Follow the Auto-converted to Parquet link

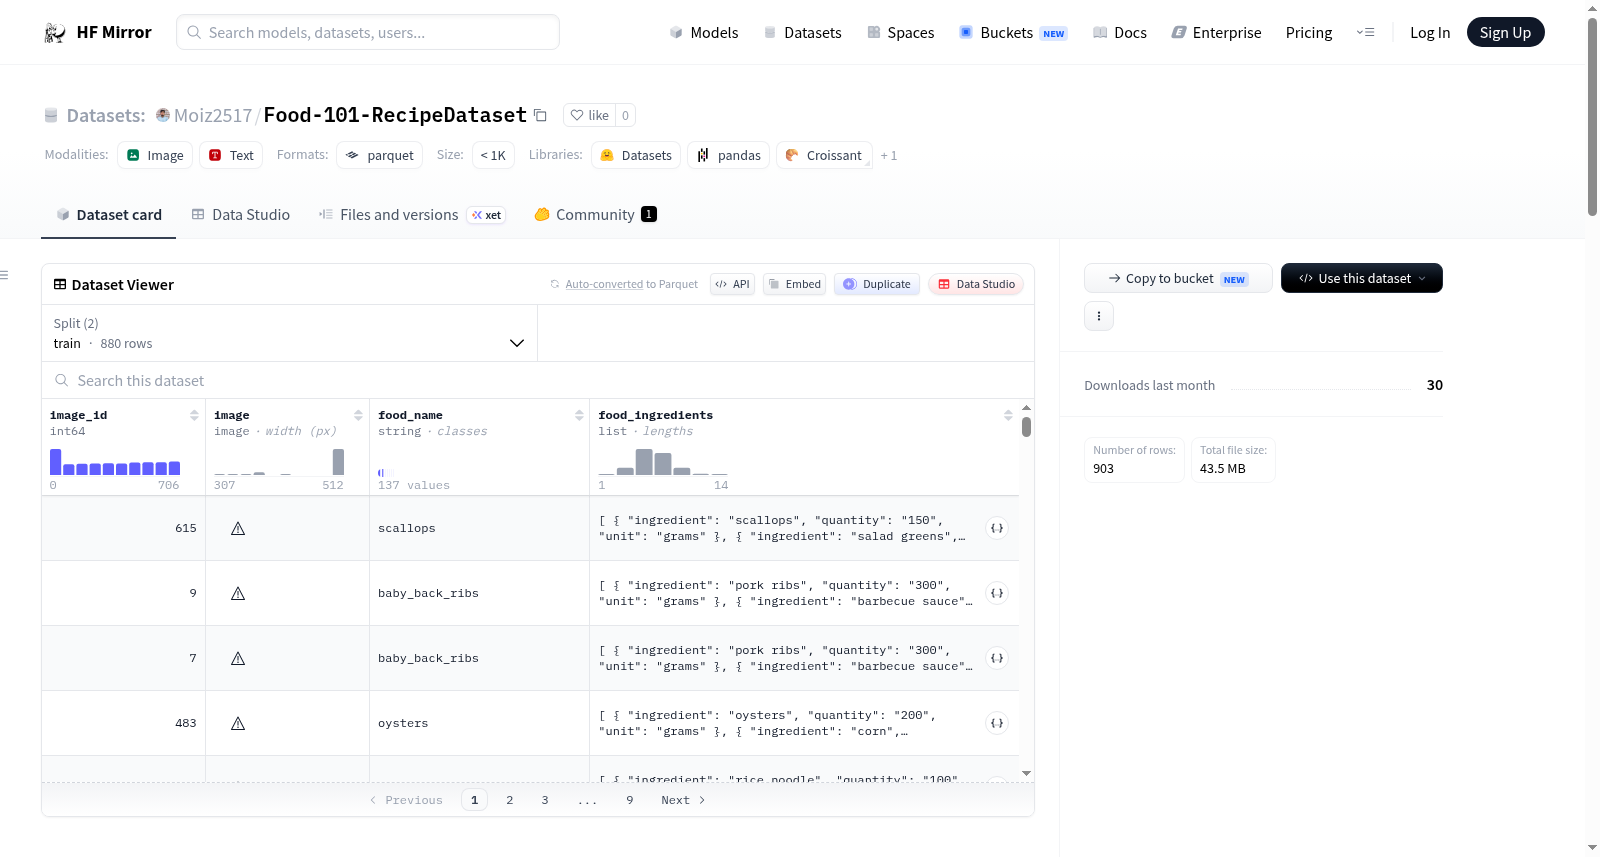coord(604,284)
